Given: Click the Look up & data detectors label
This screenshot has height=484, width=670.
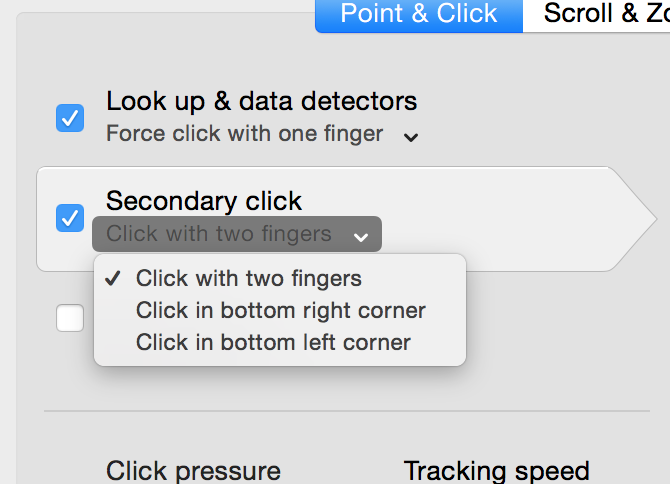Looking at the screenshot, I should pos(261,101).
